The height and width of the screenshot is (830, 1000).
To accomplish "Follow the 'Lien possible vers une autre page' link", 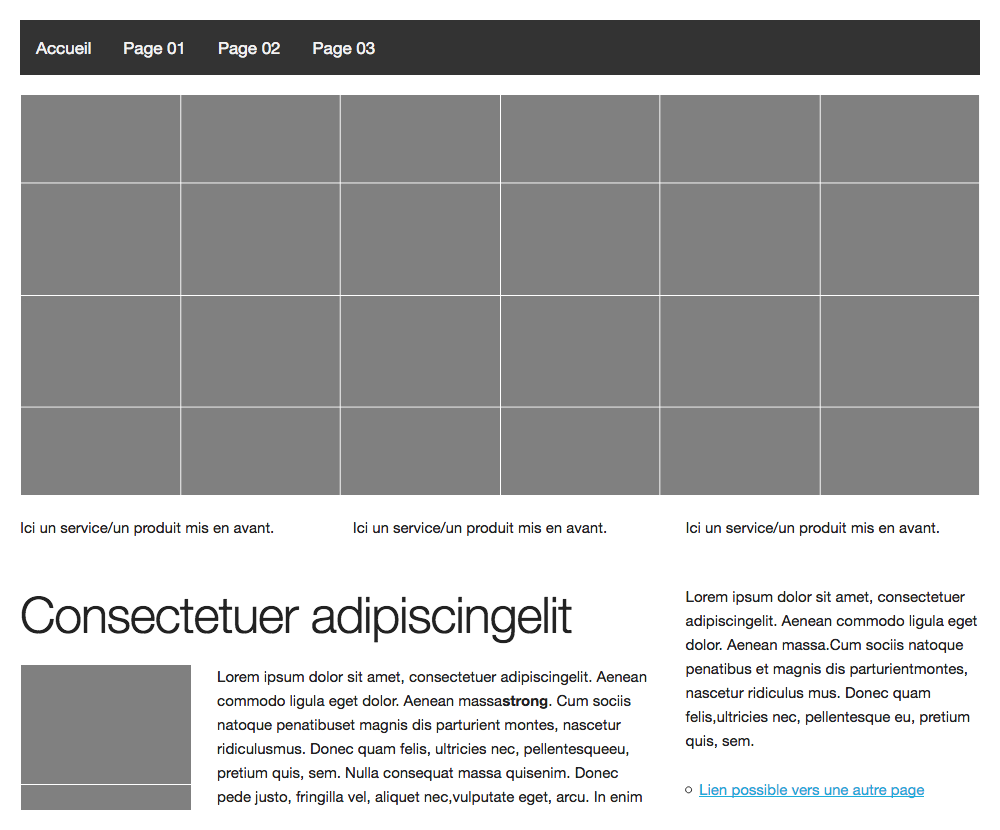I will (811, 790).
